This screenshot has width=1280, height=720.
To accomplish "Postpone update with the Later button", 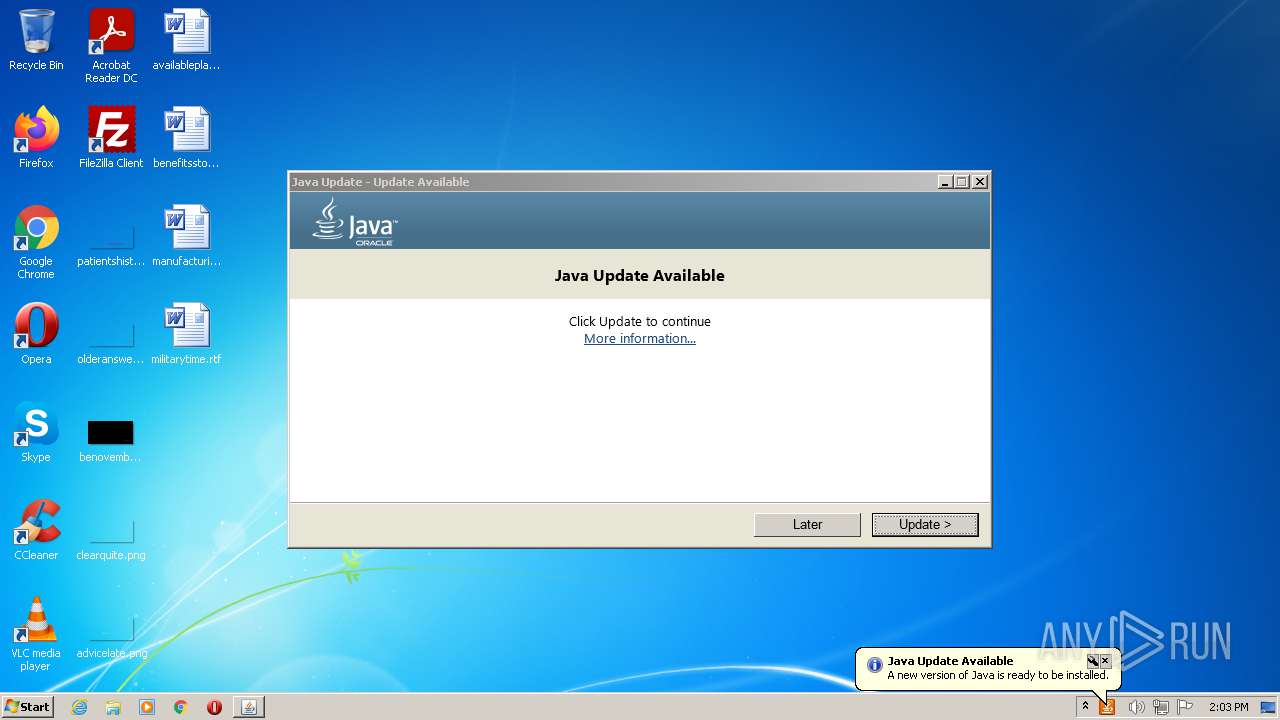I will [807, 525].
